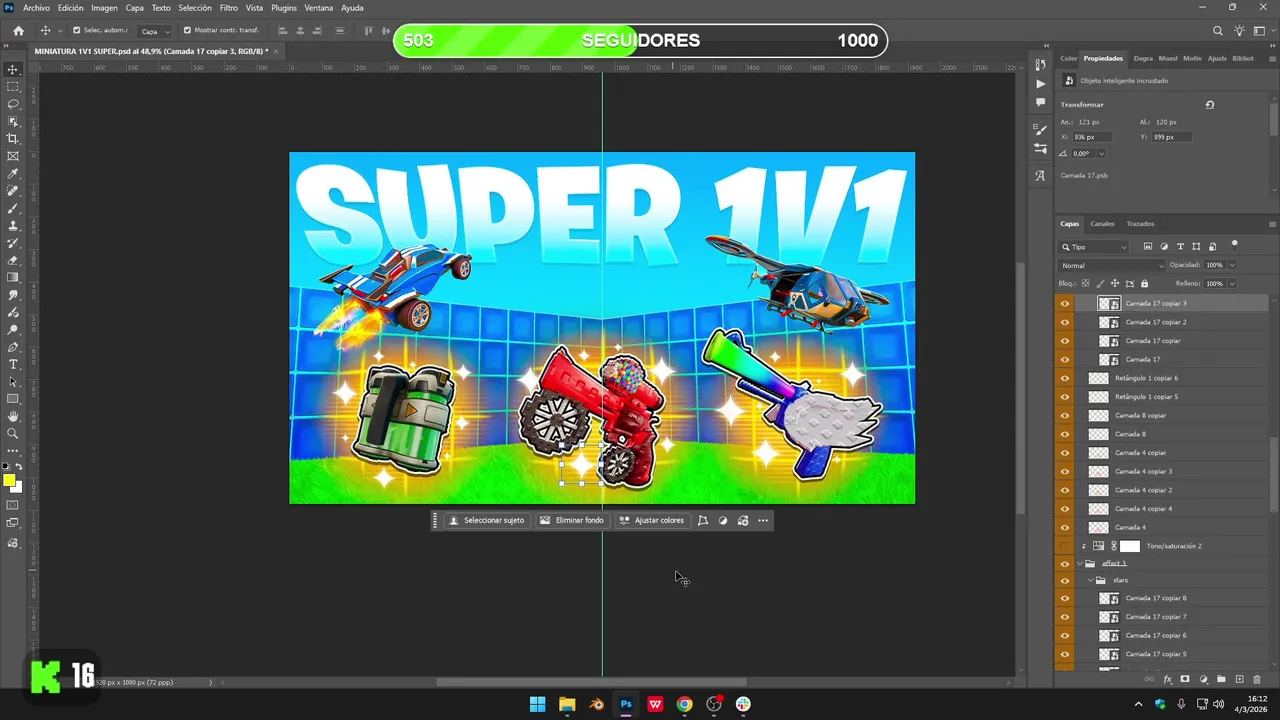Hide layer Retângulo 1 copiar 6
Screen dimensions: 1280x720
[x=1064, y=378]
